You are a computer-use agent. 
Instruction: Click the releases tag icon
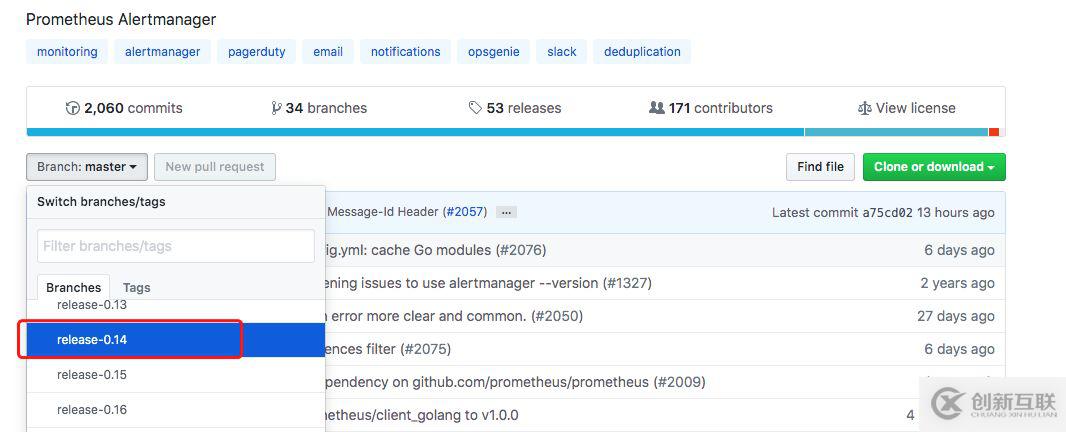(x=475, y=108)
